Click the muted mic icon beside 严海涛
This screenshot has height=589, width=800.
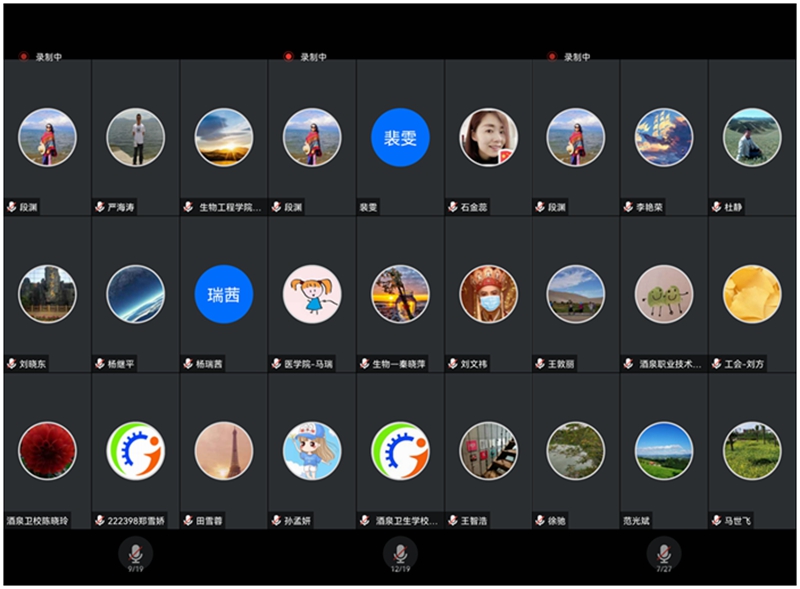[99, 207]
